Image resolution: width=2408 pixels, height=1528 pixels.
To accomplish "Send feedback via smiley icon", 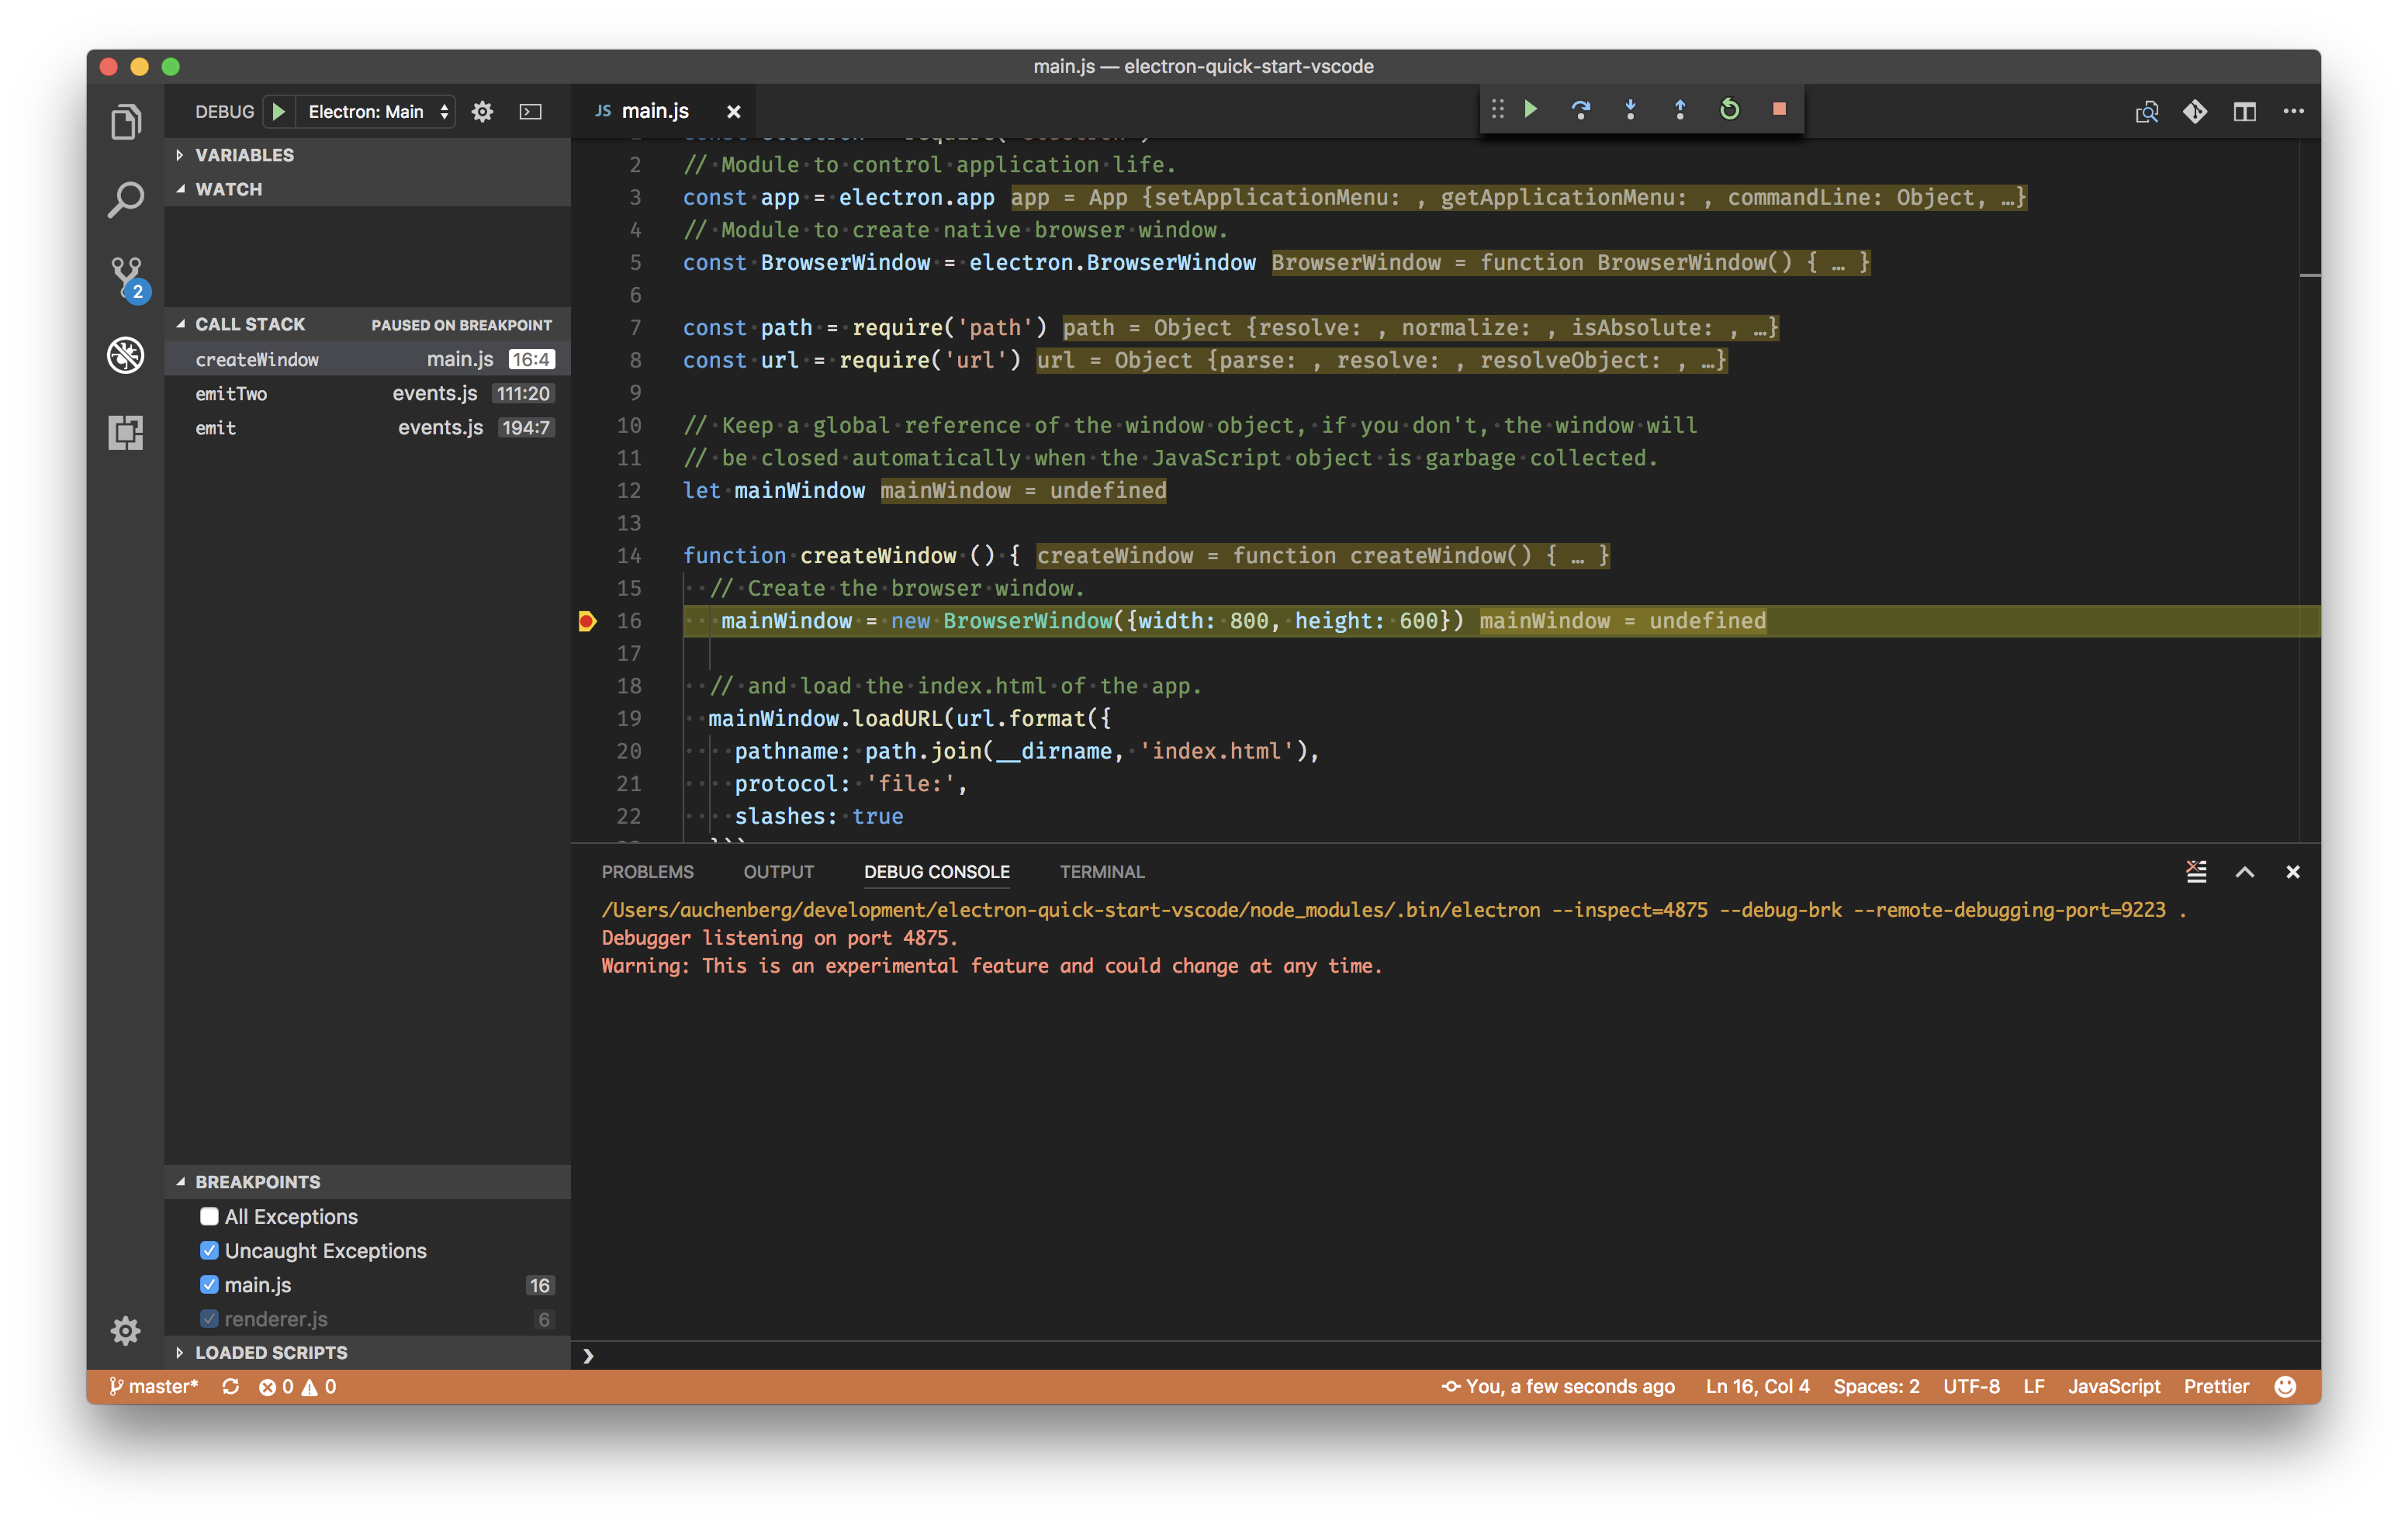I will pyautogui.click(x=2286, y=1386).
